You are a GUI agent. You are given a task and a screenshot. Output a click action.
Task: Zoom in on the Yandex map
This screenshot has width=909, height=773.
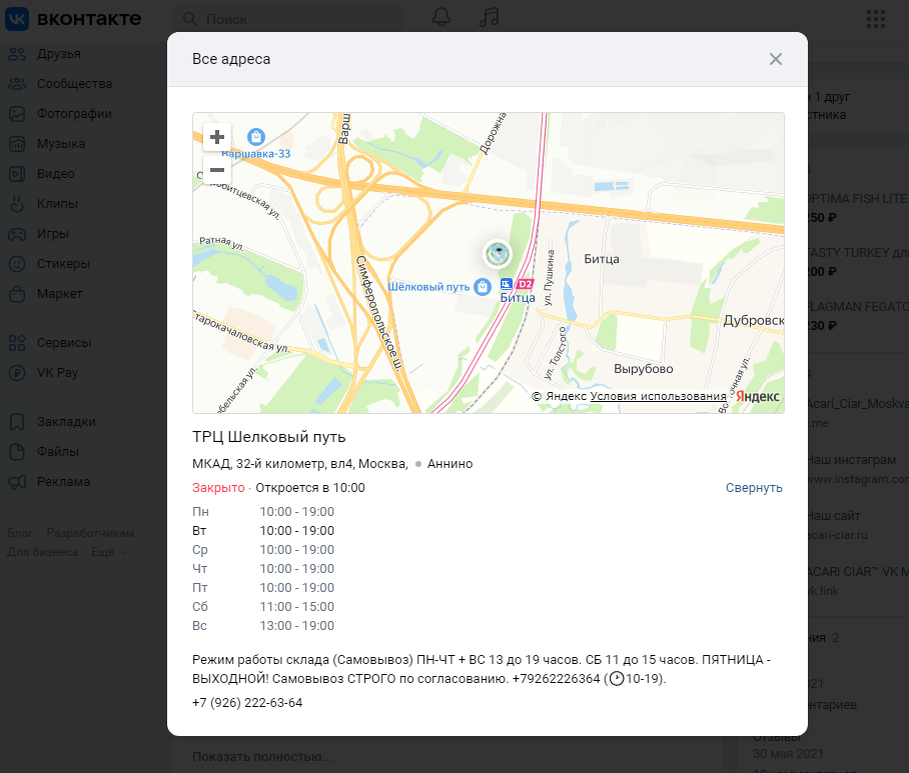pos(217,137)
